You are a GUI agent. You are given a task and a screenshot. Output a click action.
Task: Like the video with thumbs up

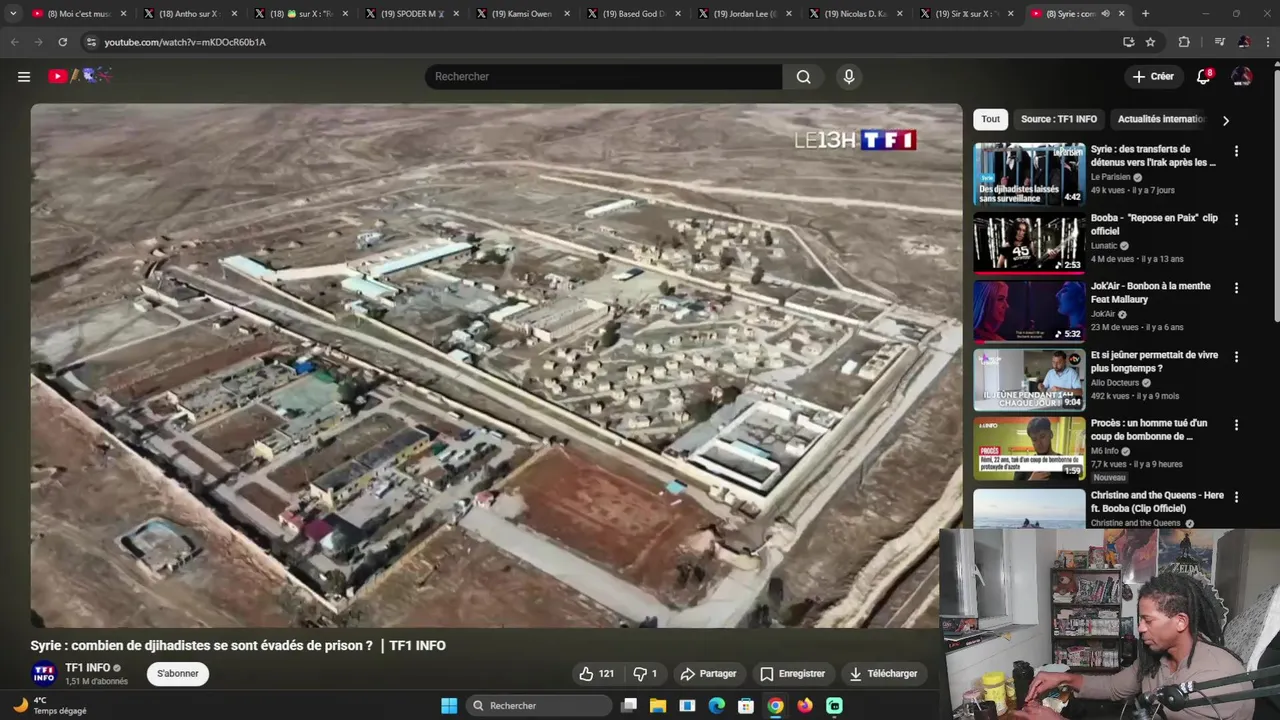point(596,674)
